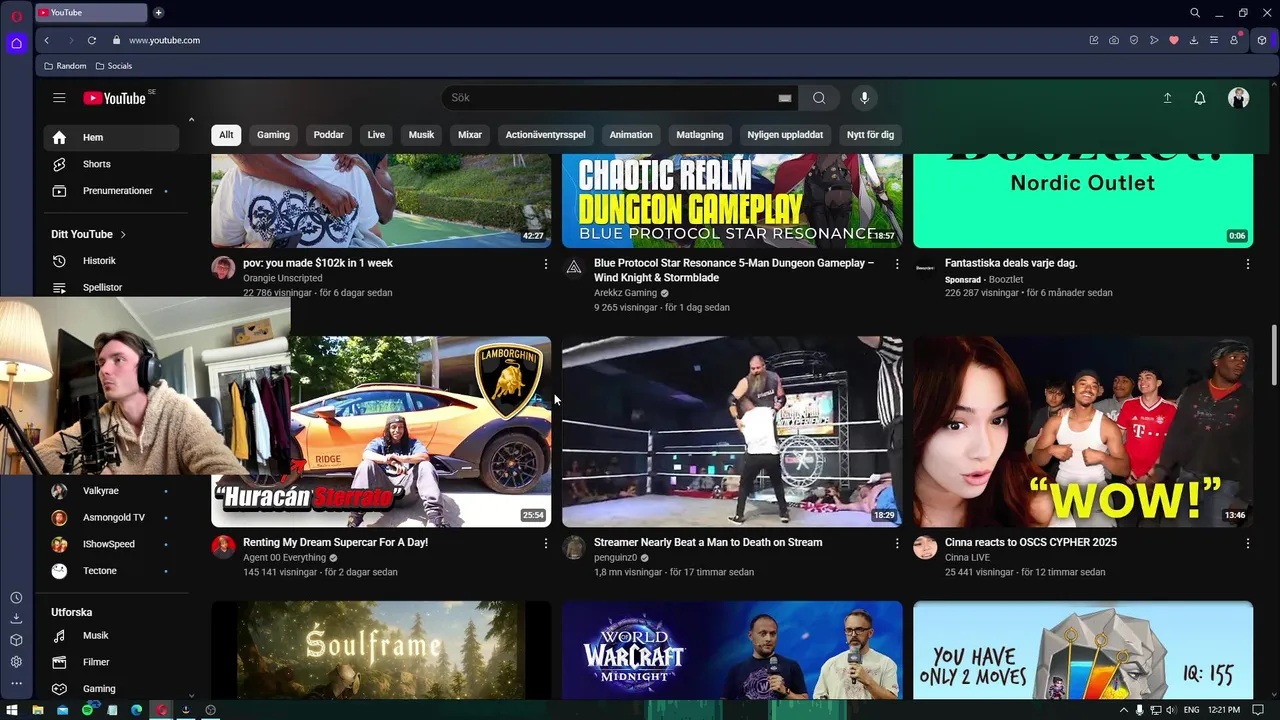This screenshot has height=720, width=1280.
Task: Go to 'Hem' in the sidebar
Action: [x=112, y=138]
